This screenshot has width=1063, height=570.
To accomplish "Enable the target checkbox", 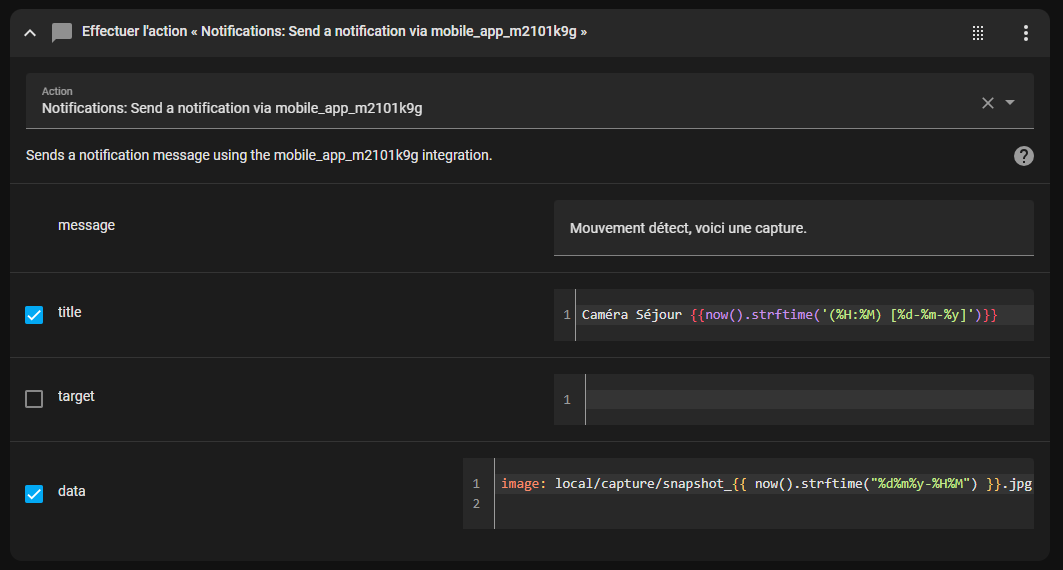I will pos(34,399).
